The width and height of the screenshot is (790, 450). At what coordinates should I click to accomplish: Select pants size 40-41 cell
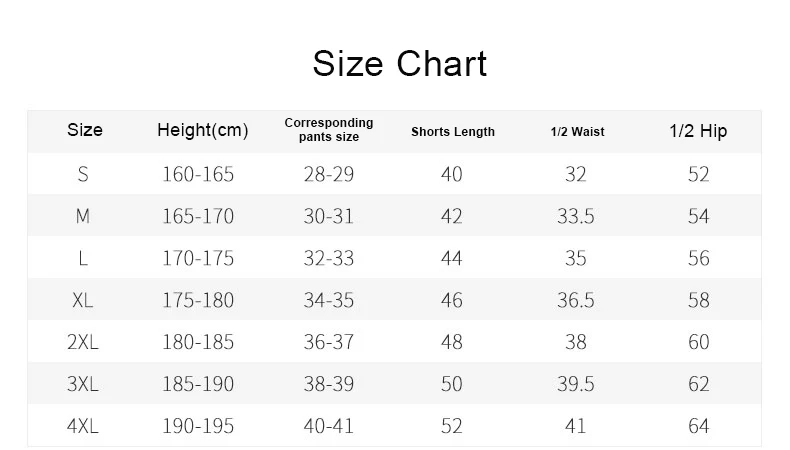click(328, 426)
